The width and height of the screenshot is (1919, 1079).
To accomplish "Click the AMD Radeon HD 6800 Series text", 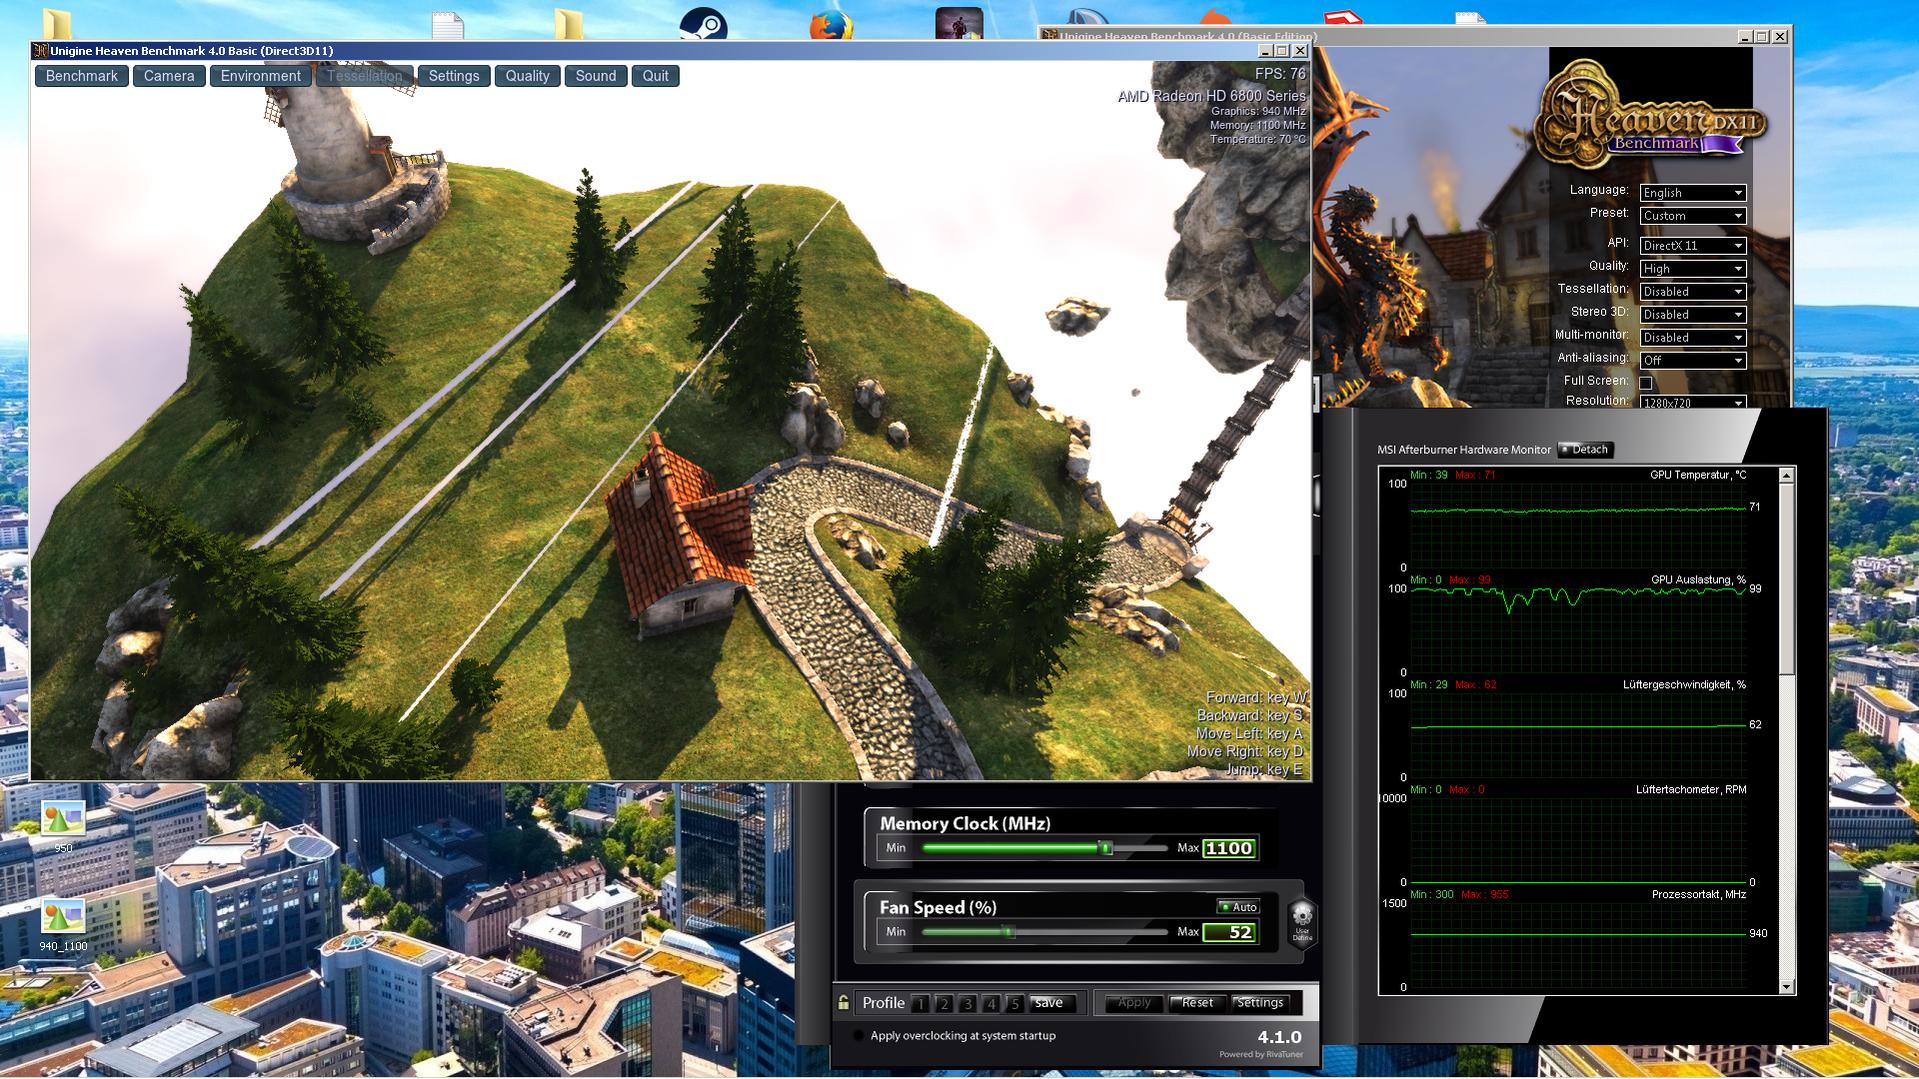I will (1211, 96).
